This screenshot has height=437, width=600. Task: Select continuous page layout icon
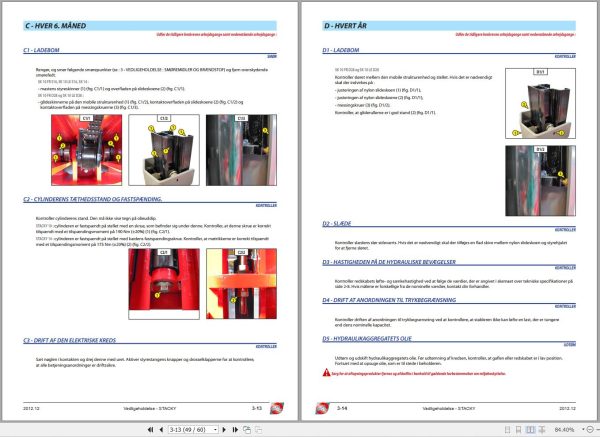point(518,430)
